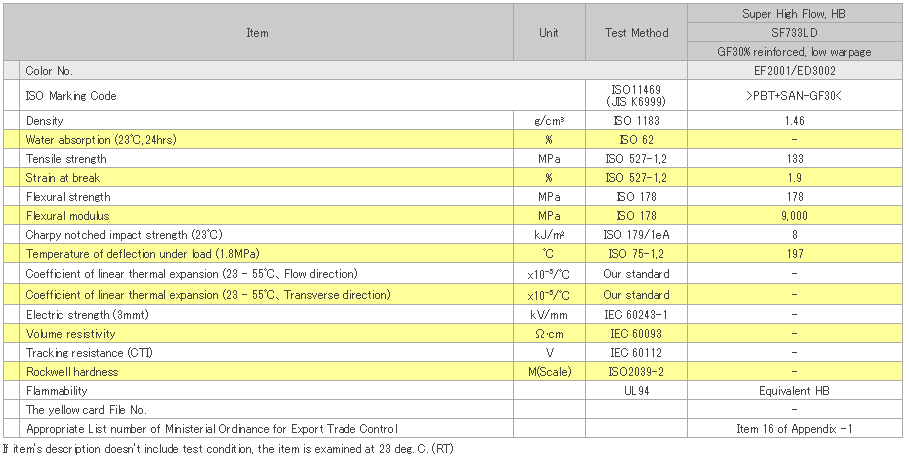Screen dimensions: 909x456
Task: Select the "Water absorption (23°C,24hrs)" row label
Action: click(101, 139)
